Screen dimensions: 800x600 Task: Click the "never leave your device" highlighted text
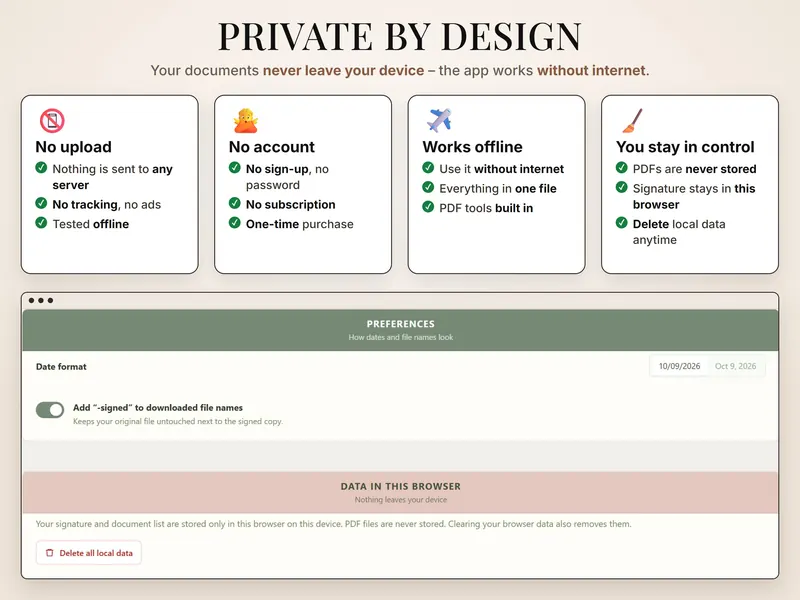point(343,70)
